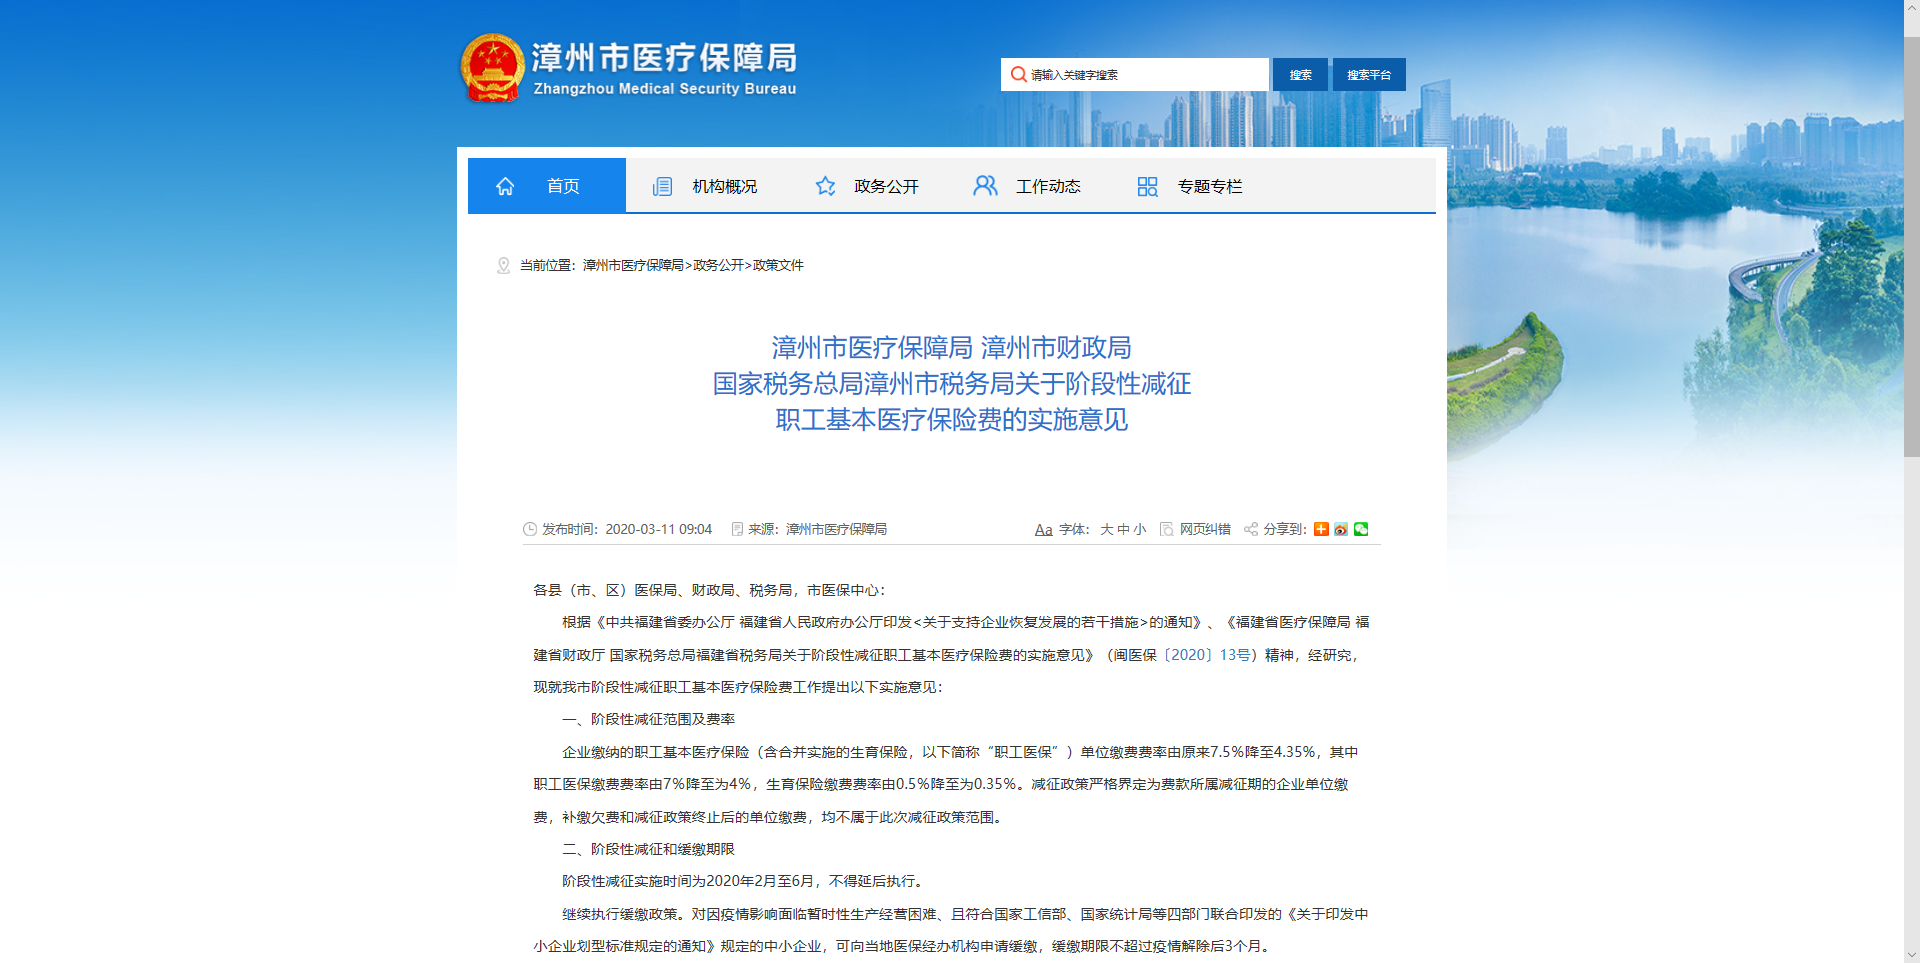Set font size to medium (中)
1920x963 pixels.
tap(1123, 529)
